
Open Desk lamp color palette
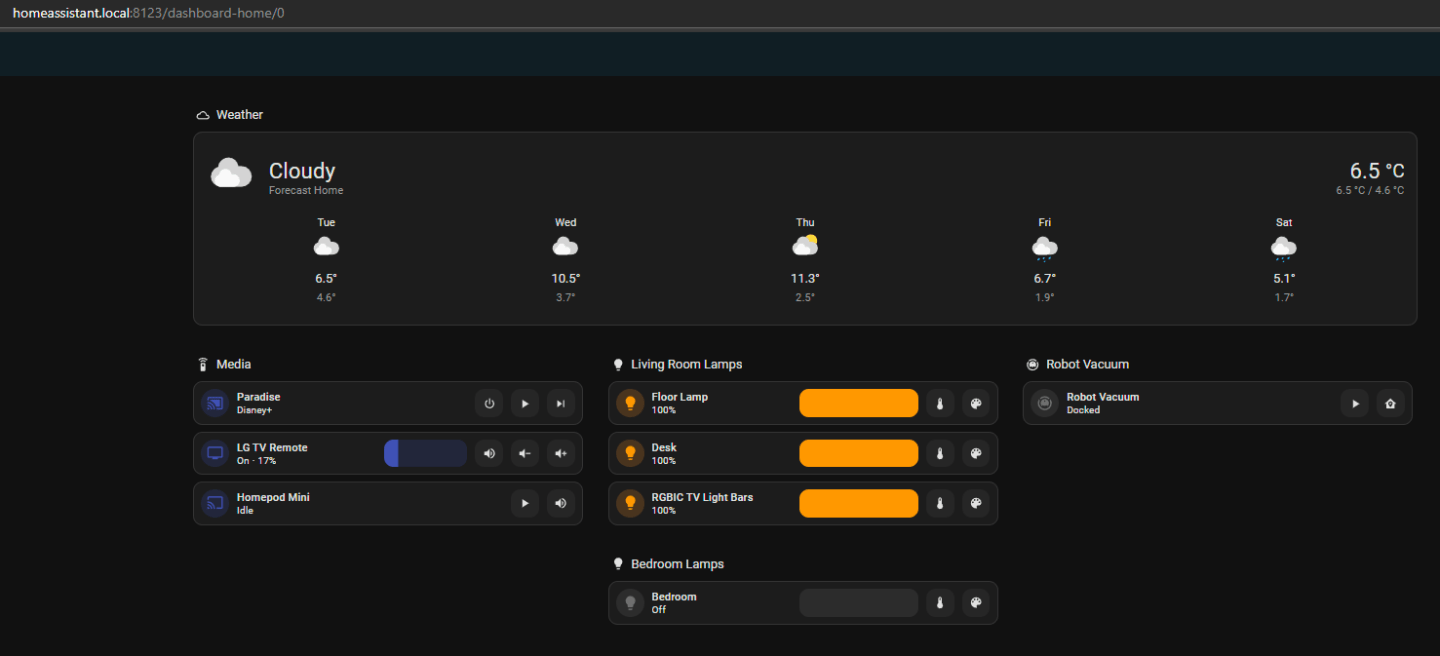coord(976,454)
